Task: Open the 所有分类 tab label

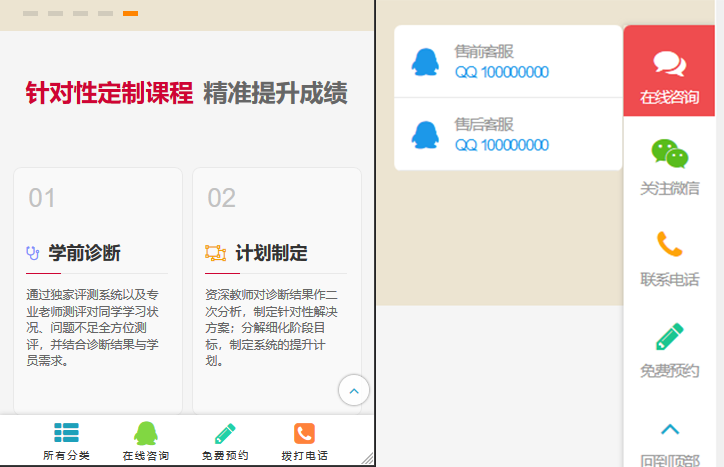Action: (x=66, y=455)
